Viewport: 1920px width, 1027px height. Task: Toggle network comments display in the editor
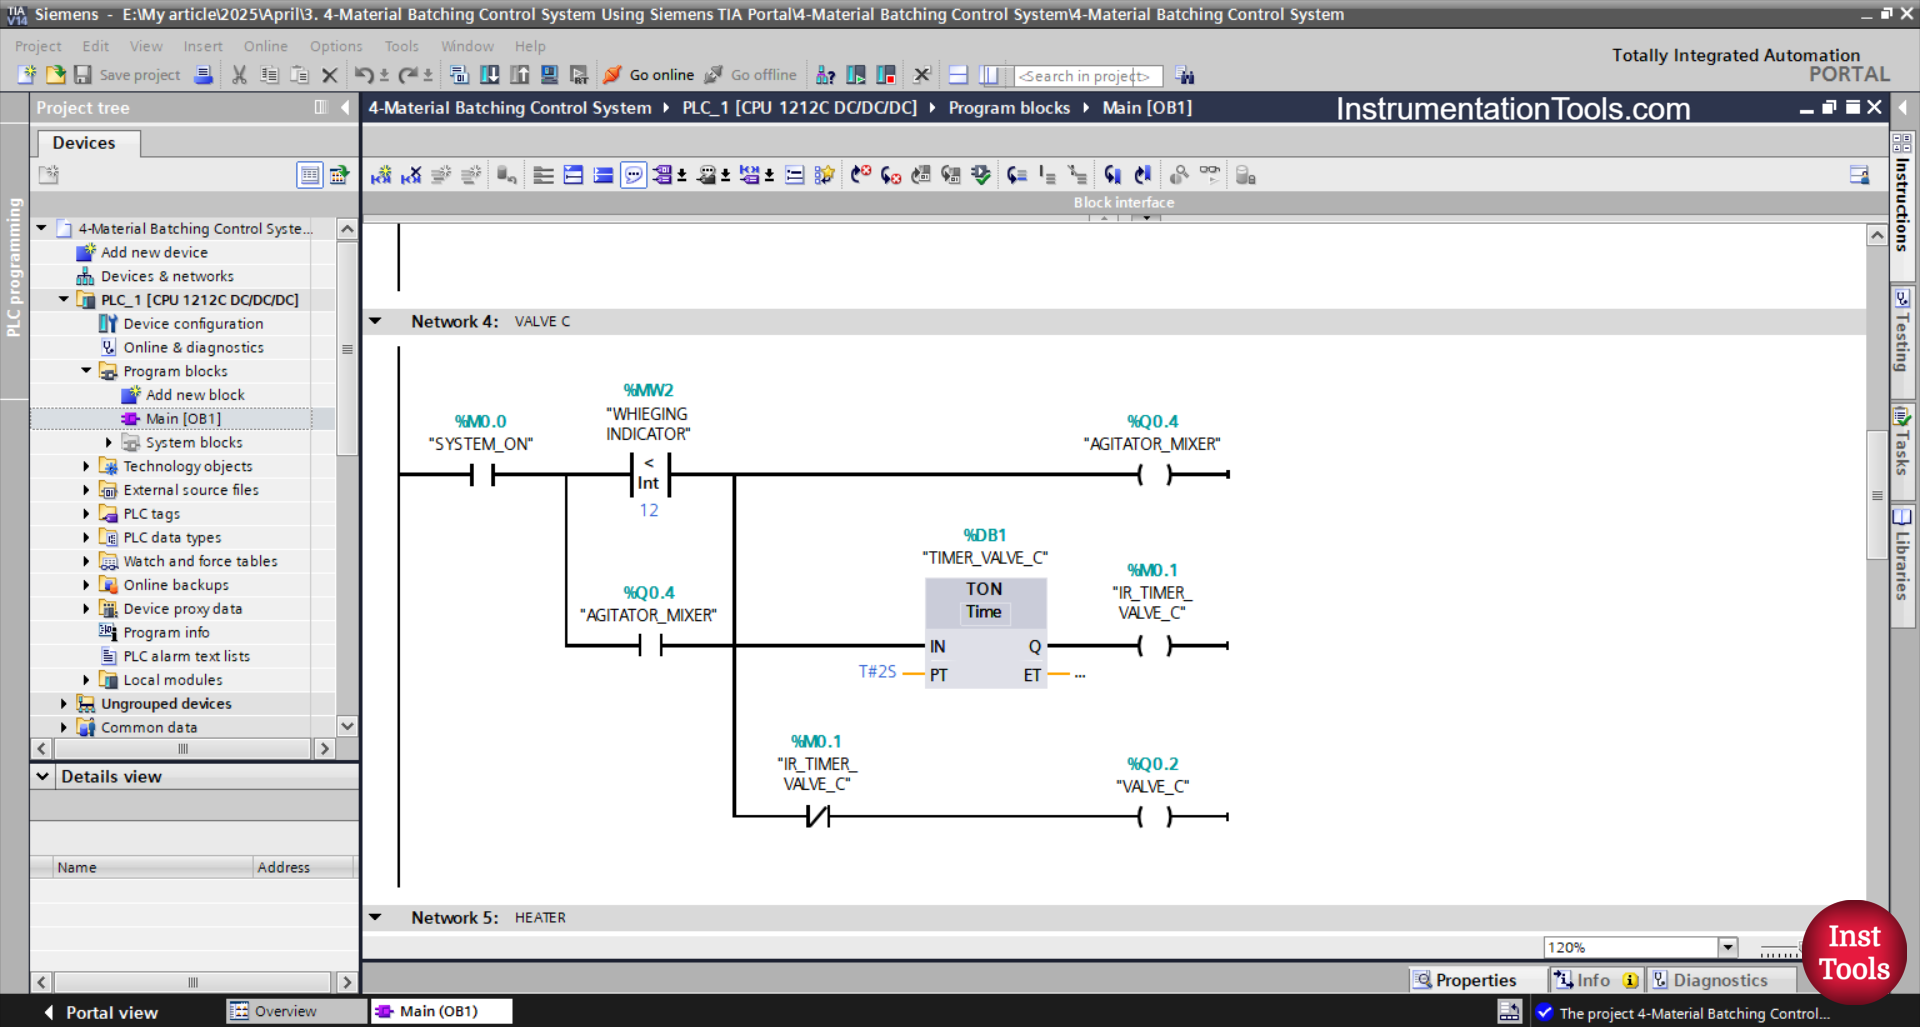point(634,174)
